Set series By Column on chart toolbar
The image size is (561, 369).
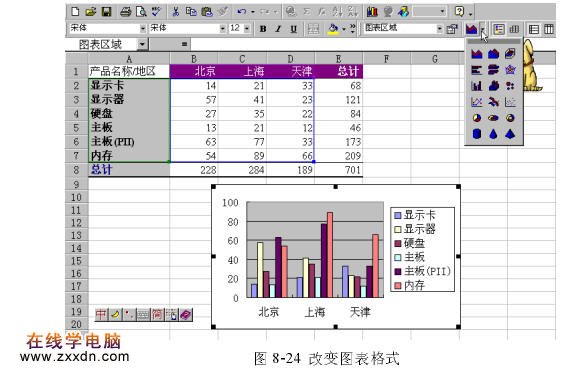(x=549, y=29)
